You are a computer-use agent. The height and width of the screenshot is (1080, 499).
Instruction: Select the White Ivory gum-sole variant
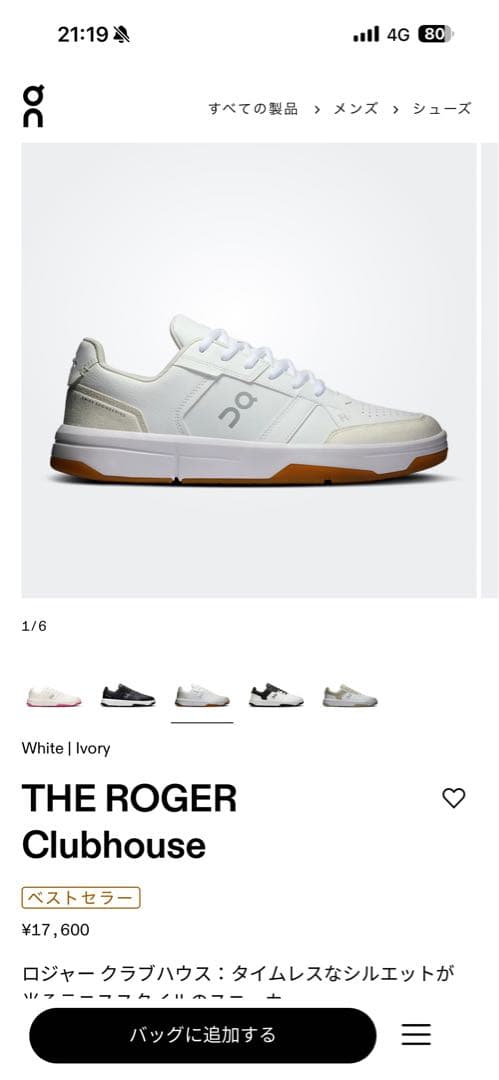point(202,696)
